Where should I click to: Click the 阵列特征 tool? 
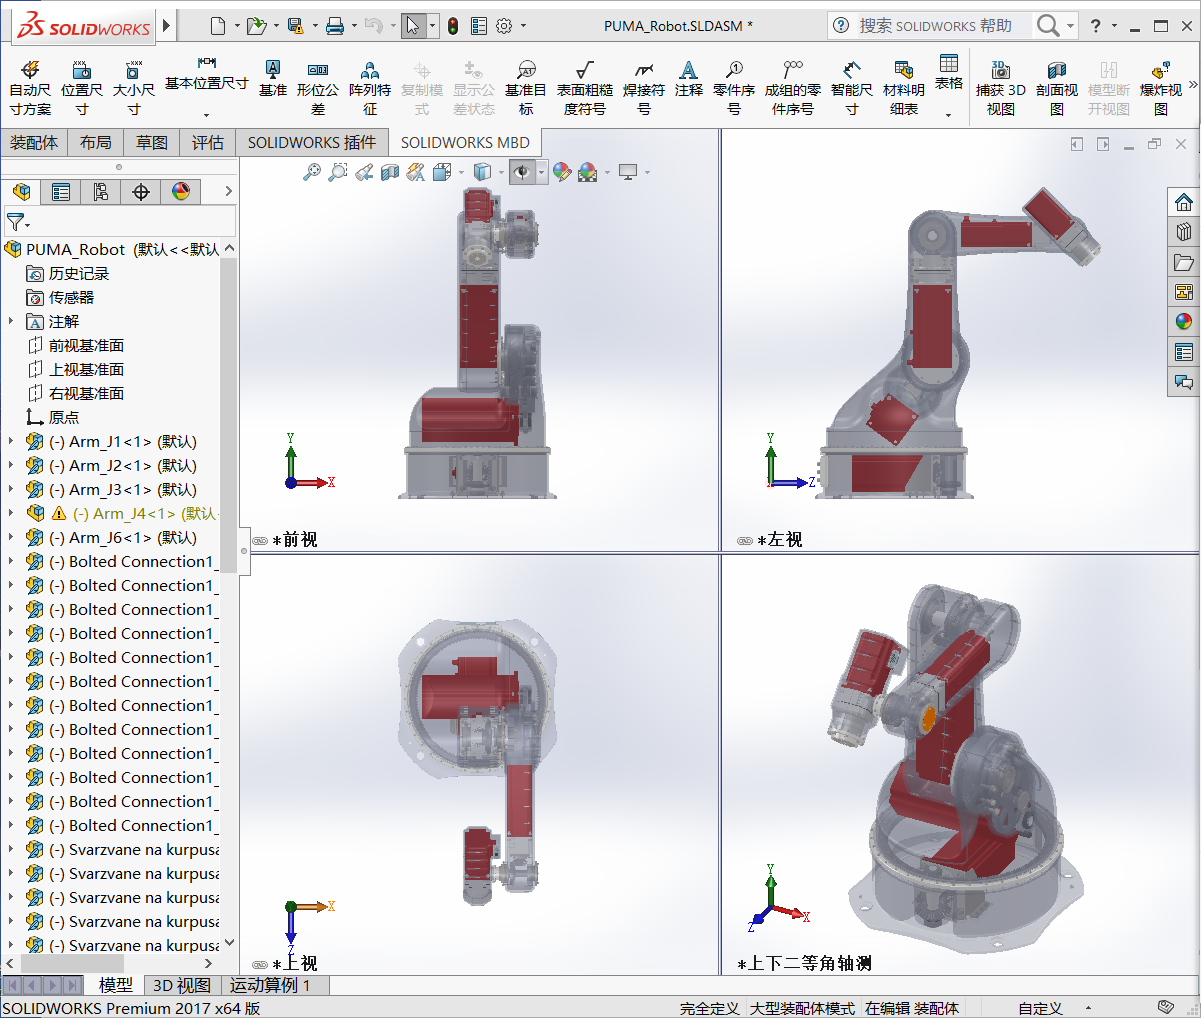370,87
